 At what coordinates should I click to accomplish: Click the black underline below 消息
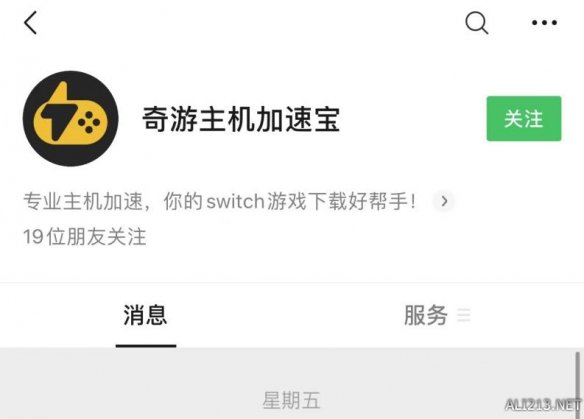(146, 346)
